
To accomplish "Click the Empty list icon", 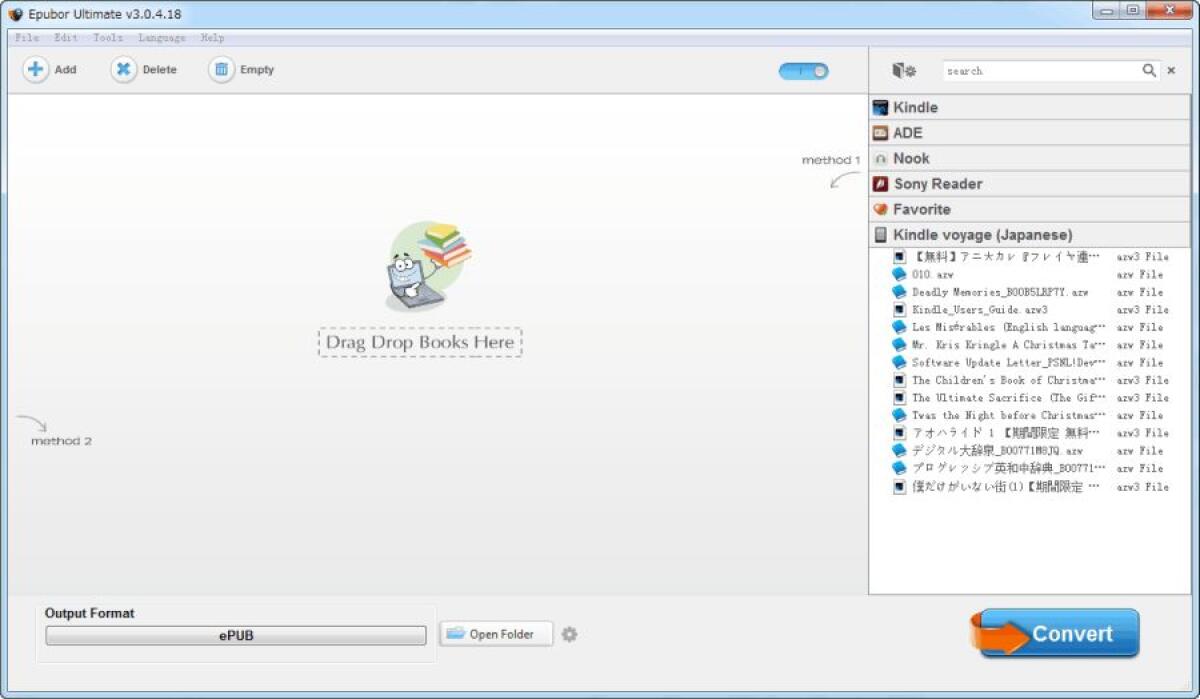I will (x=220, y=69).
